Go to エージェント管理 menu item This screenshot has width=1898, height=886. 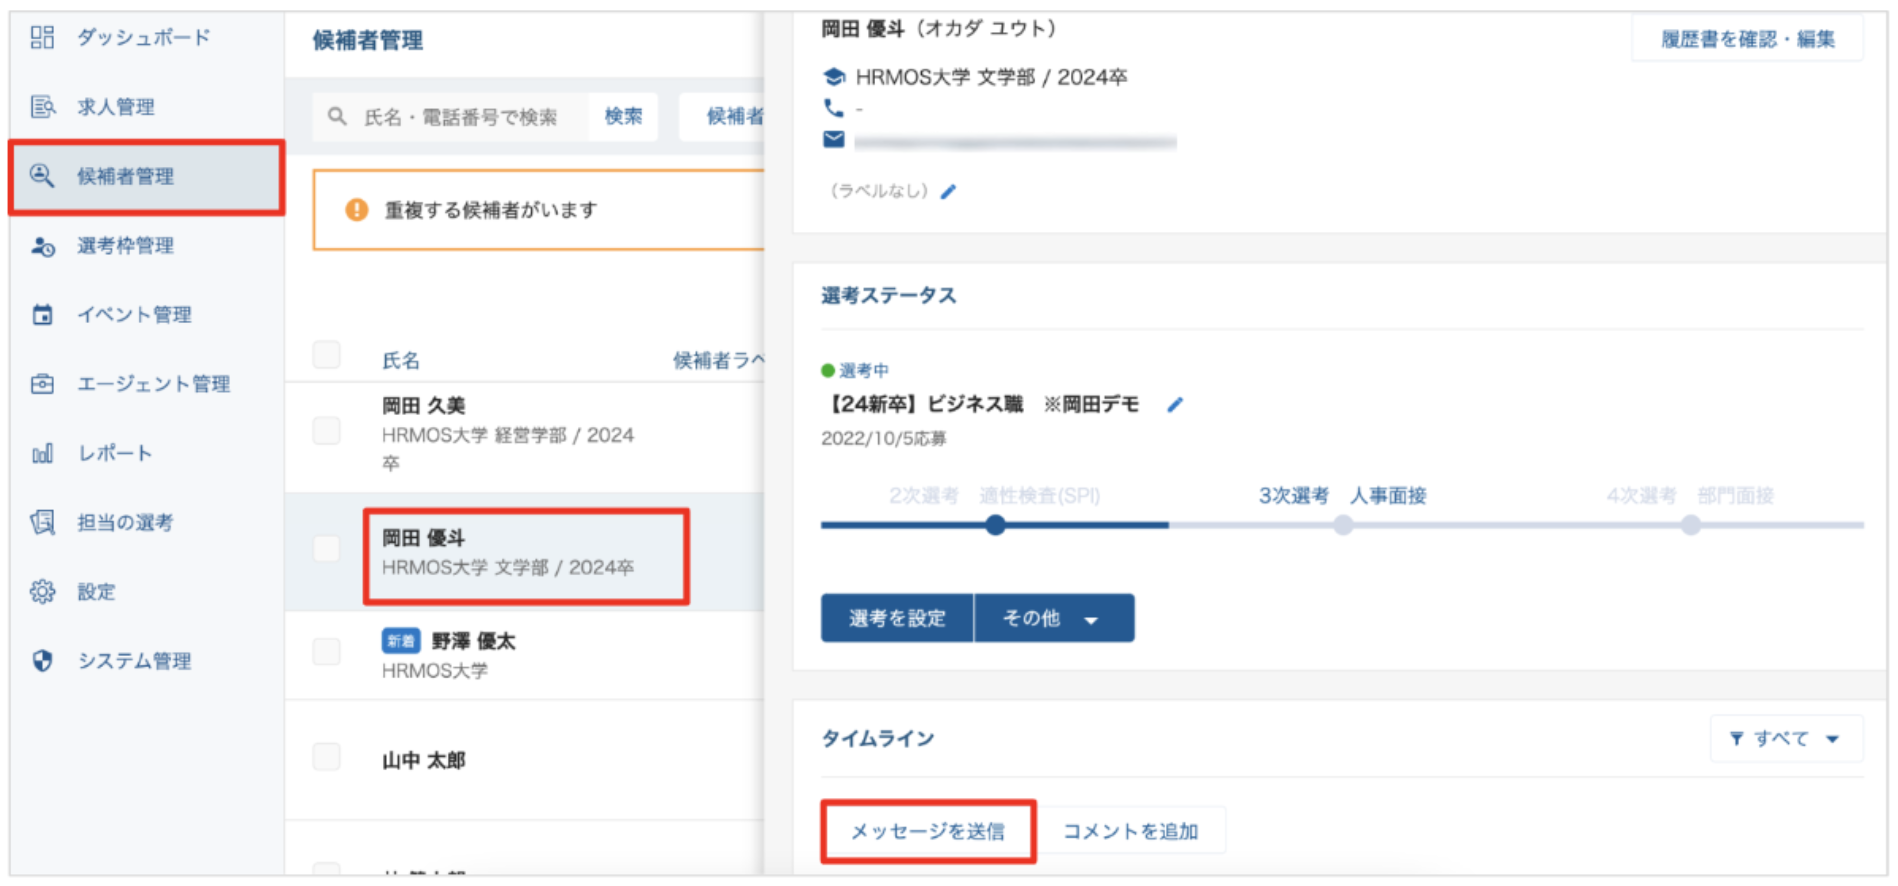click(153, 384)
